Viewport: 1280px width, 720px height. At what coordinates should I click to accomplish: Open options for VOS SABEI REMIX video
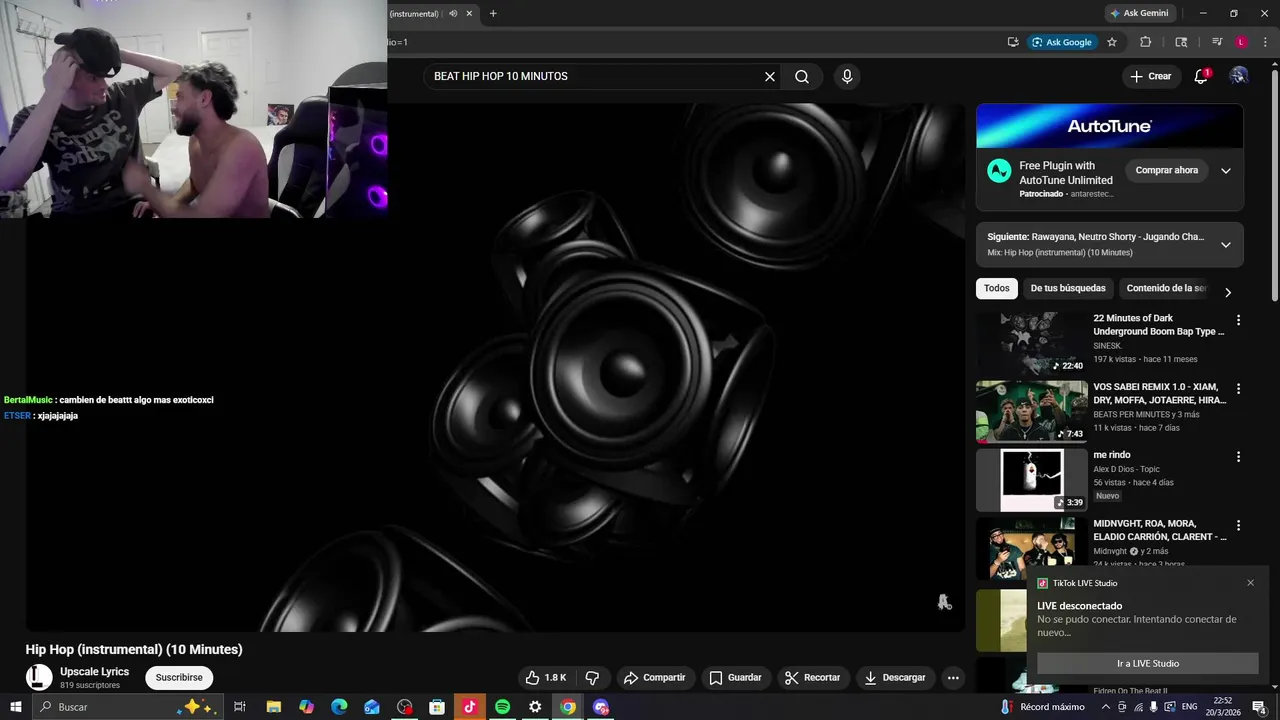(x=1238, y=388)
